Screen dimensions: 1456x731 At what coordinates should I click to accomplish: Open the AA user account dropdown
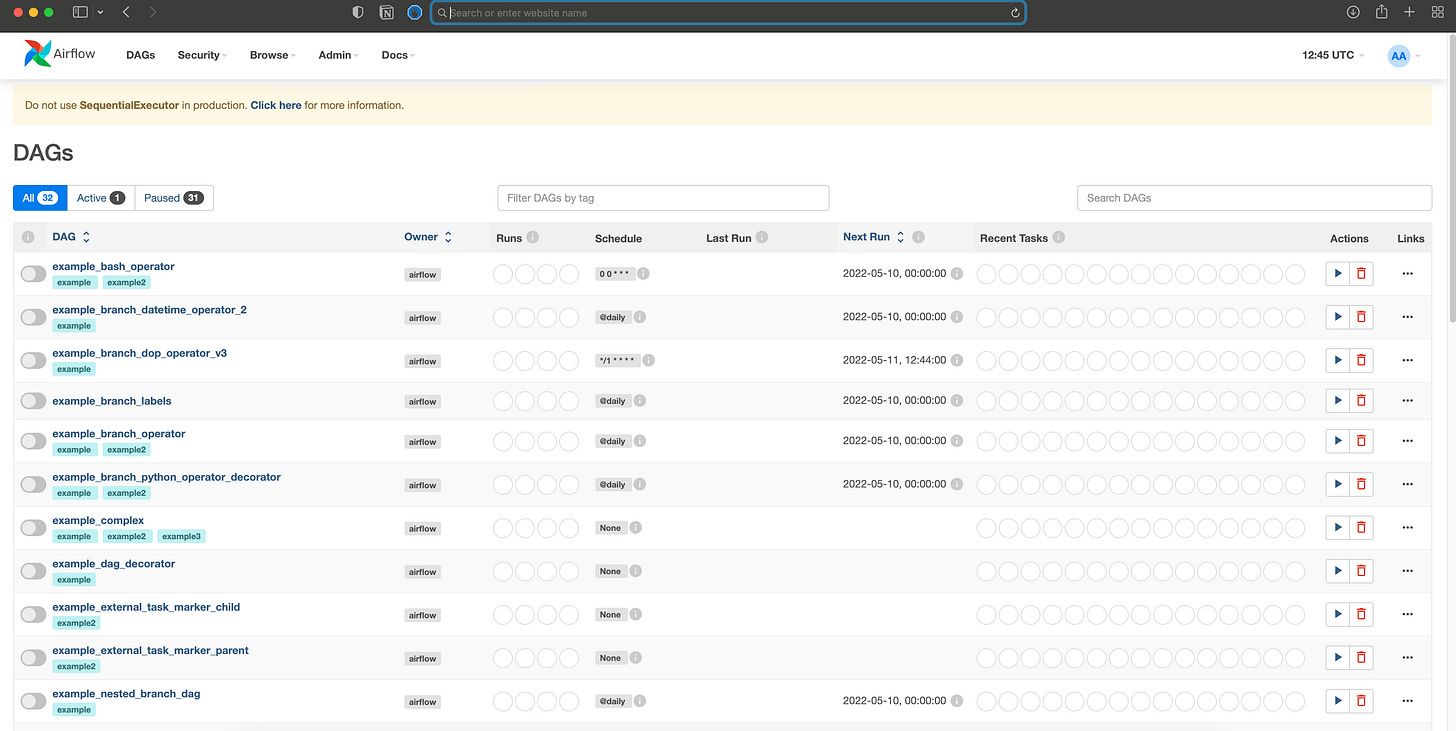1399,56
